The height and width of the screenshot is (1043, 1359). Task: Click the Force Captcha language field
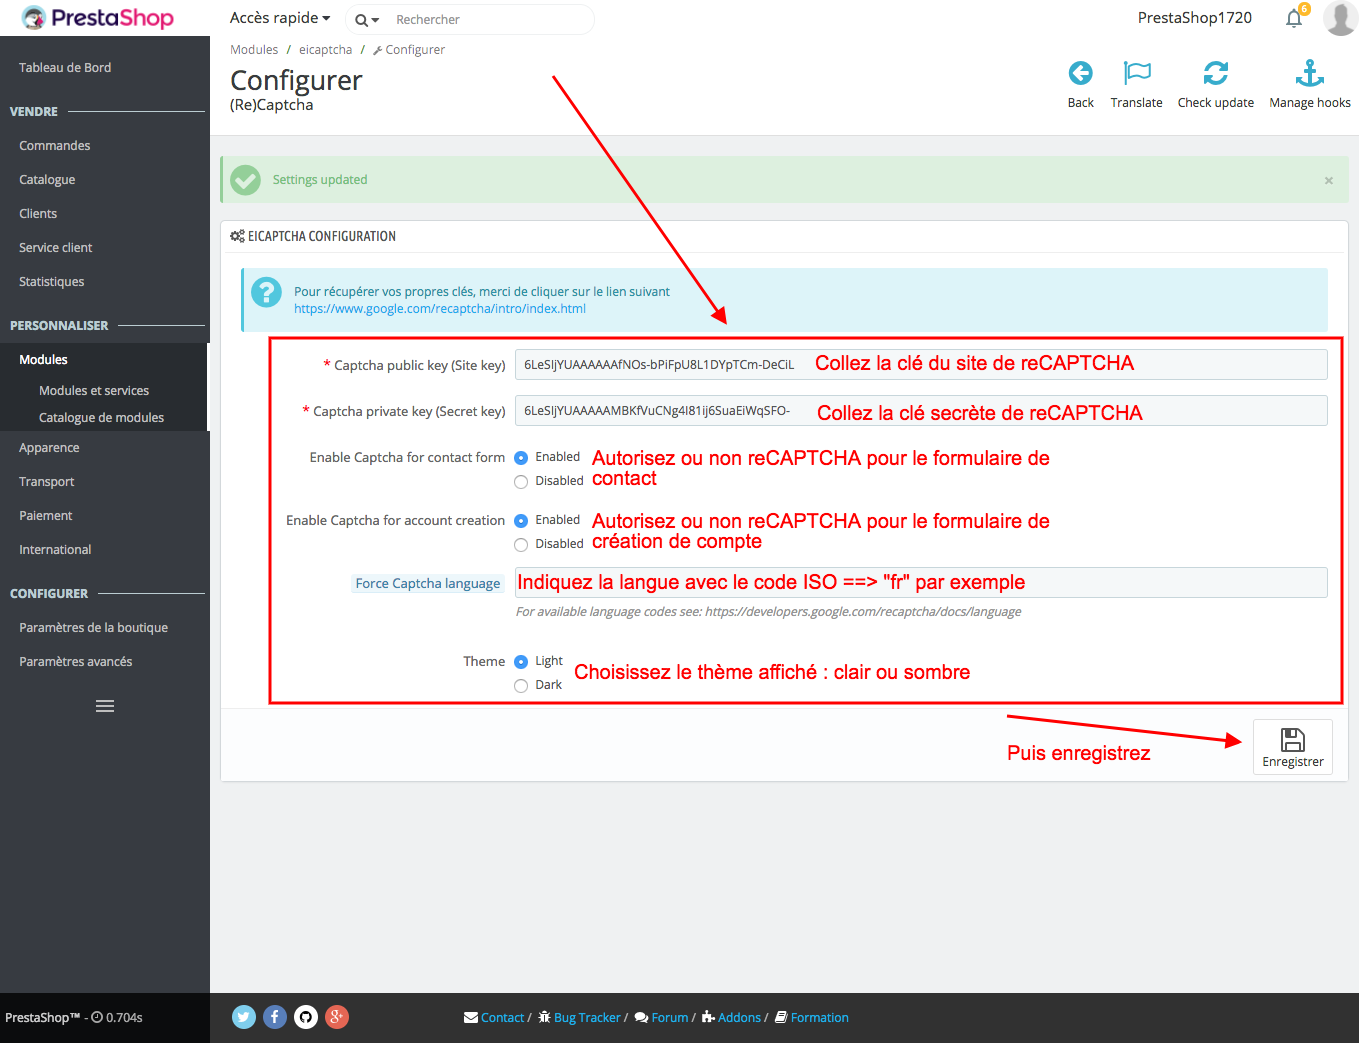[x=920, y=583]
